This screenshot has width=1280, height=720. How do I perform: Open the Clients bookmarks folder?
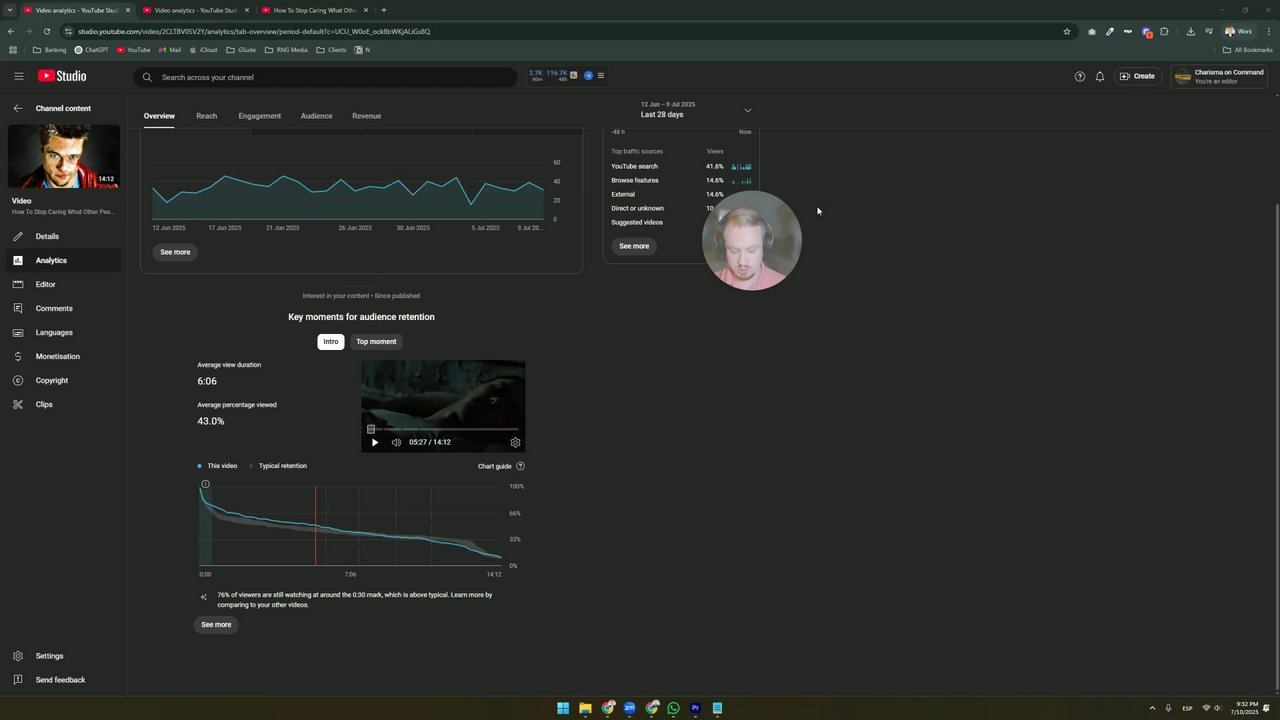(x=331, y=50)
